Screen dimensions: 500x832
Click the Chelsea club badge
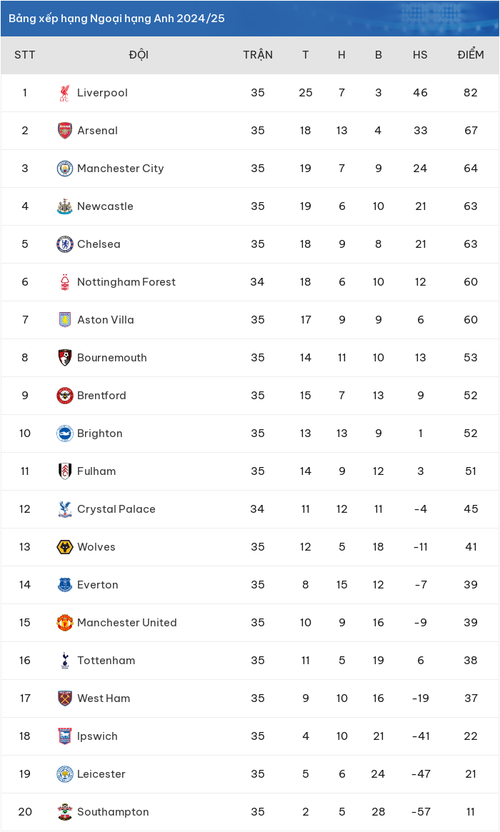pyautogui.click(x=65, y=244)
